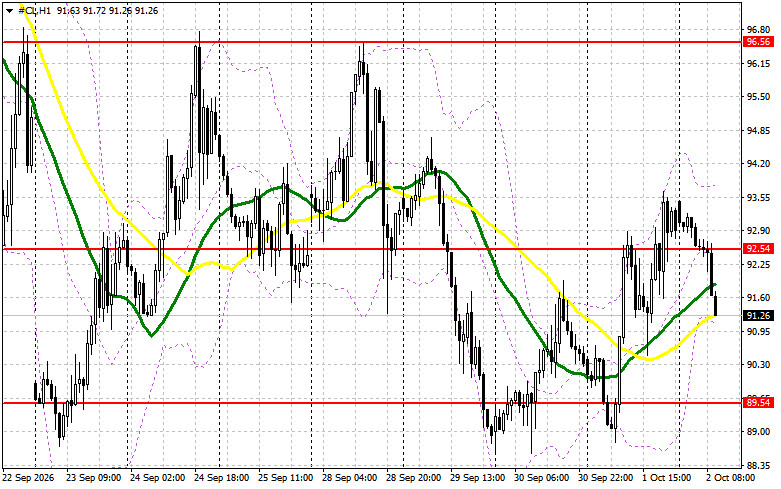Click the 22 Sep 2026 date label
The height and width of the screenshot is (489, 781).
coord(28,478)
